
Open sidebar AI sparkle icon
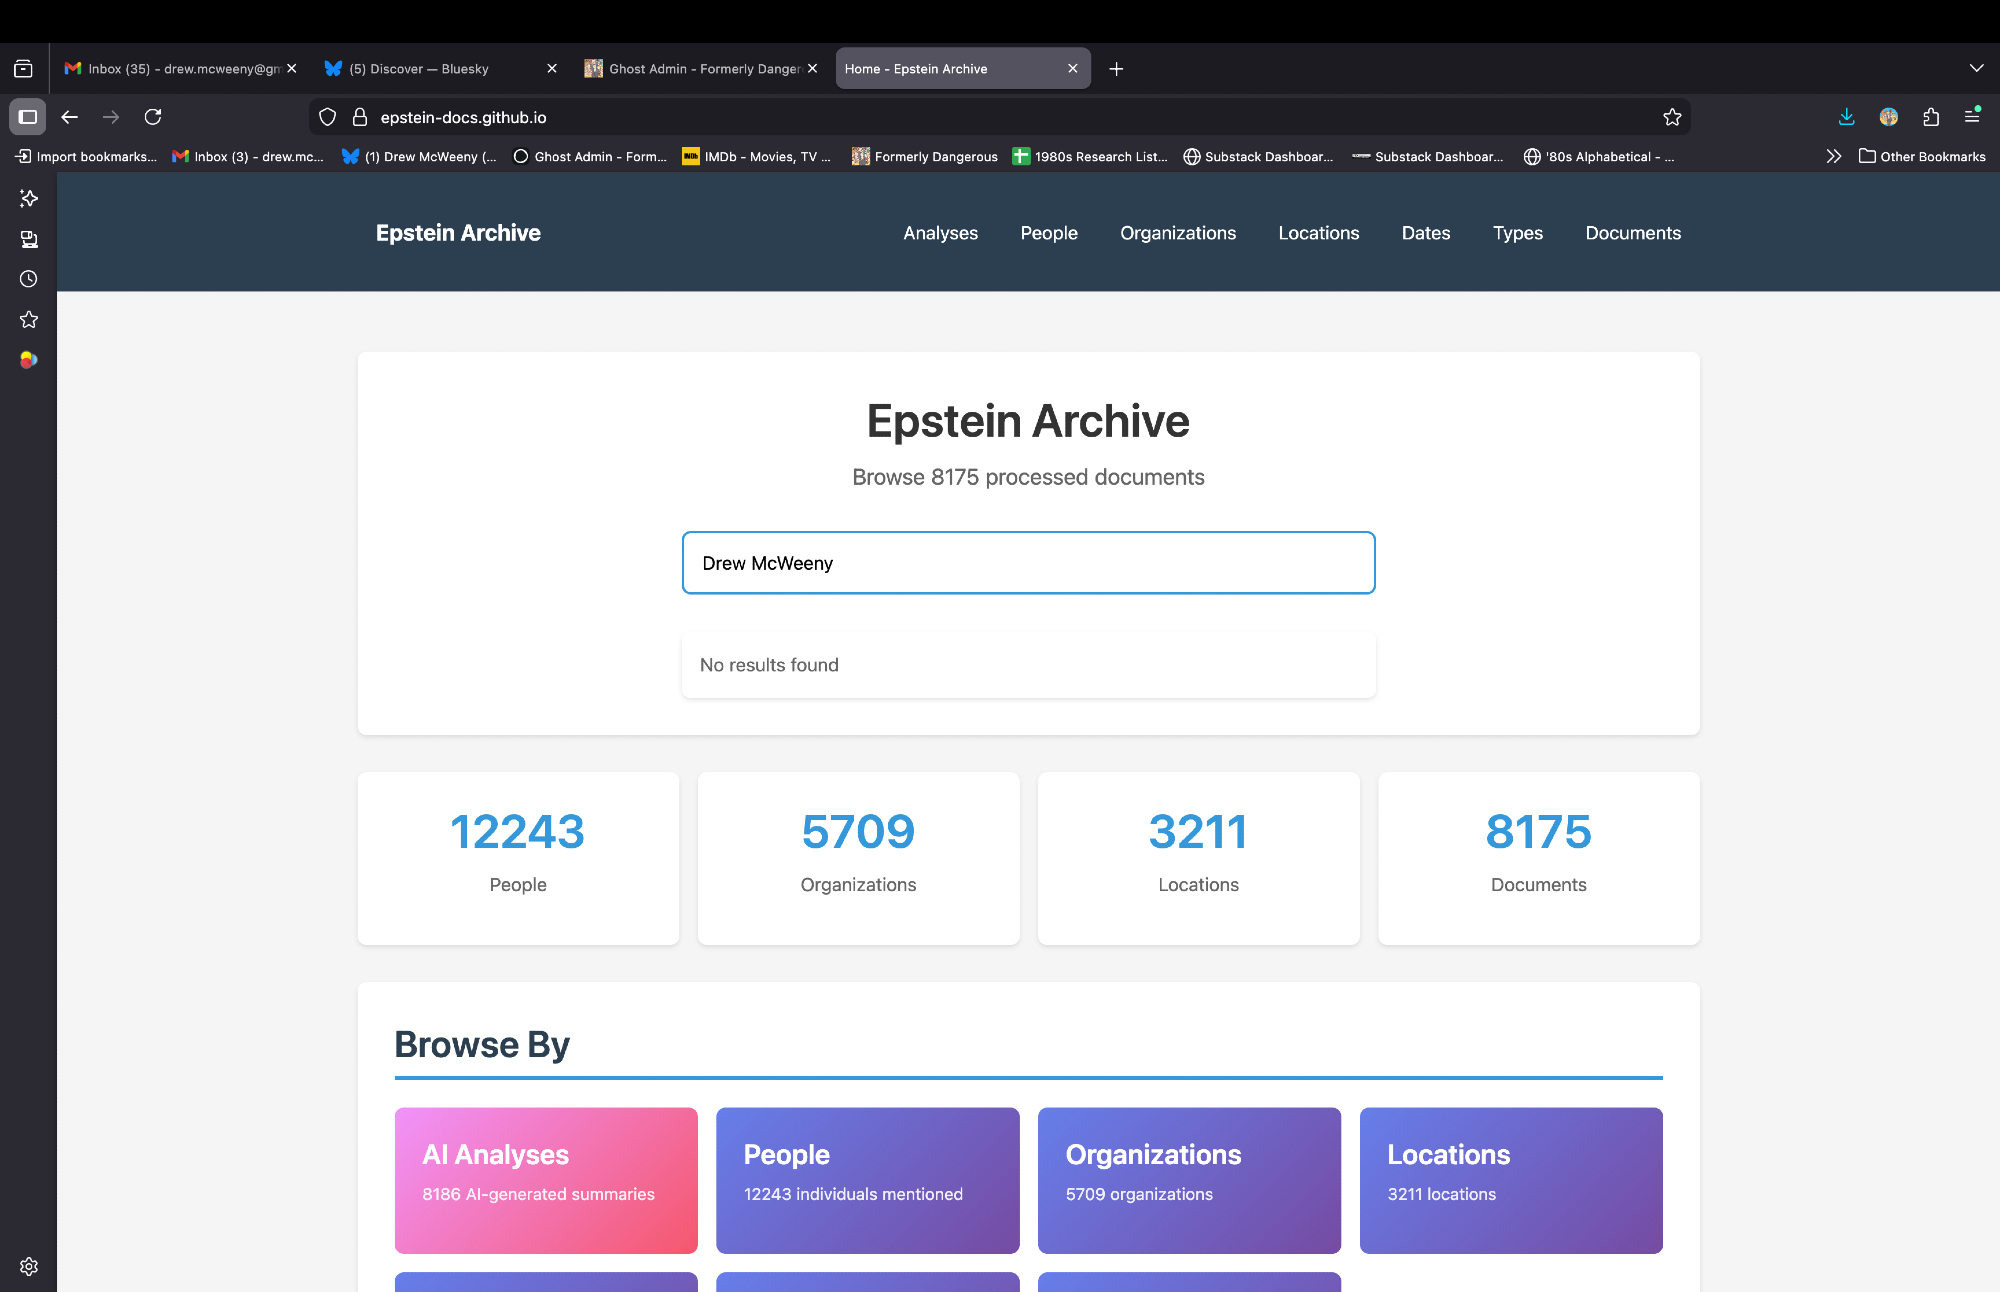coord(29,198)
